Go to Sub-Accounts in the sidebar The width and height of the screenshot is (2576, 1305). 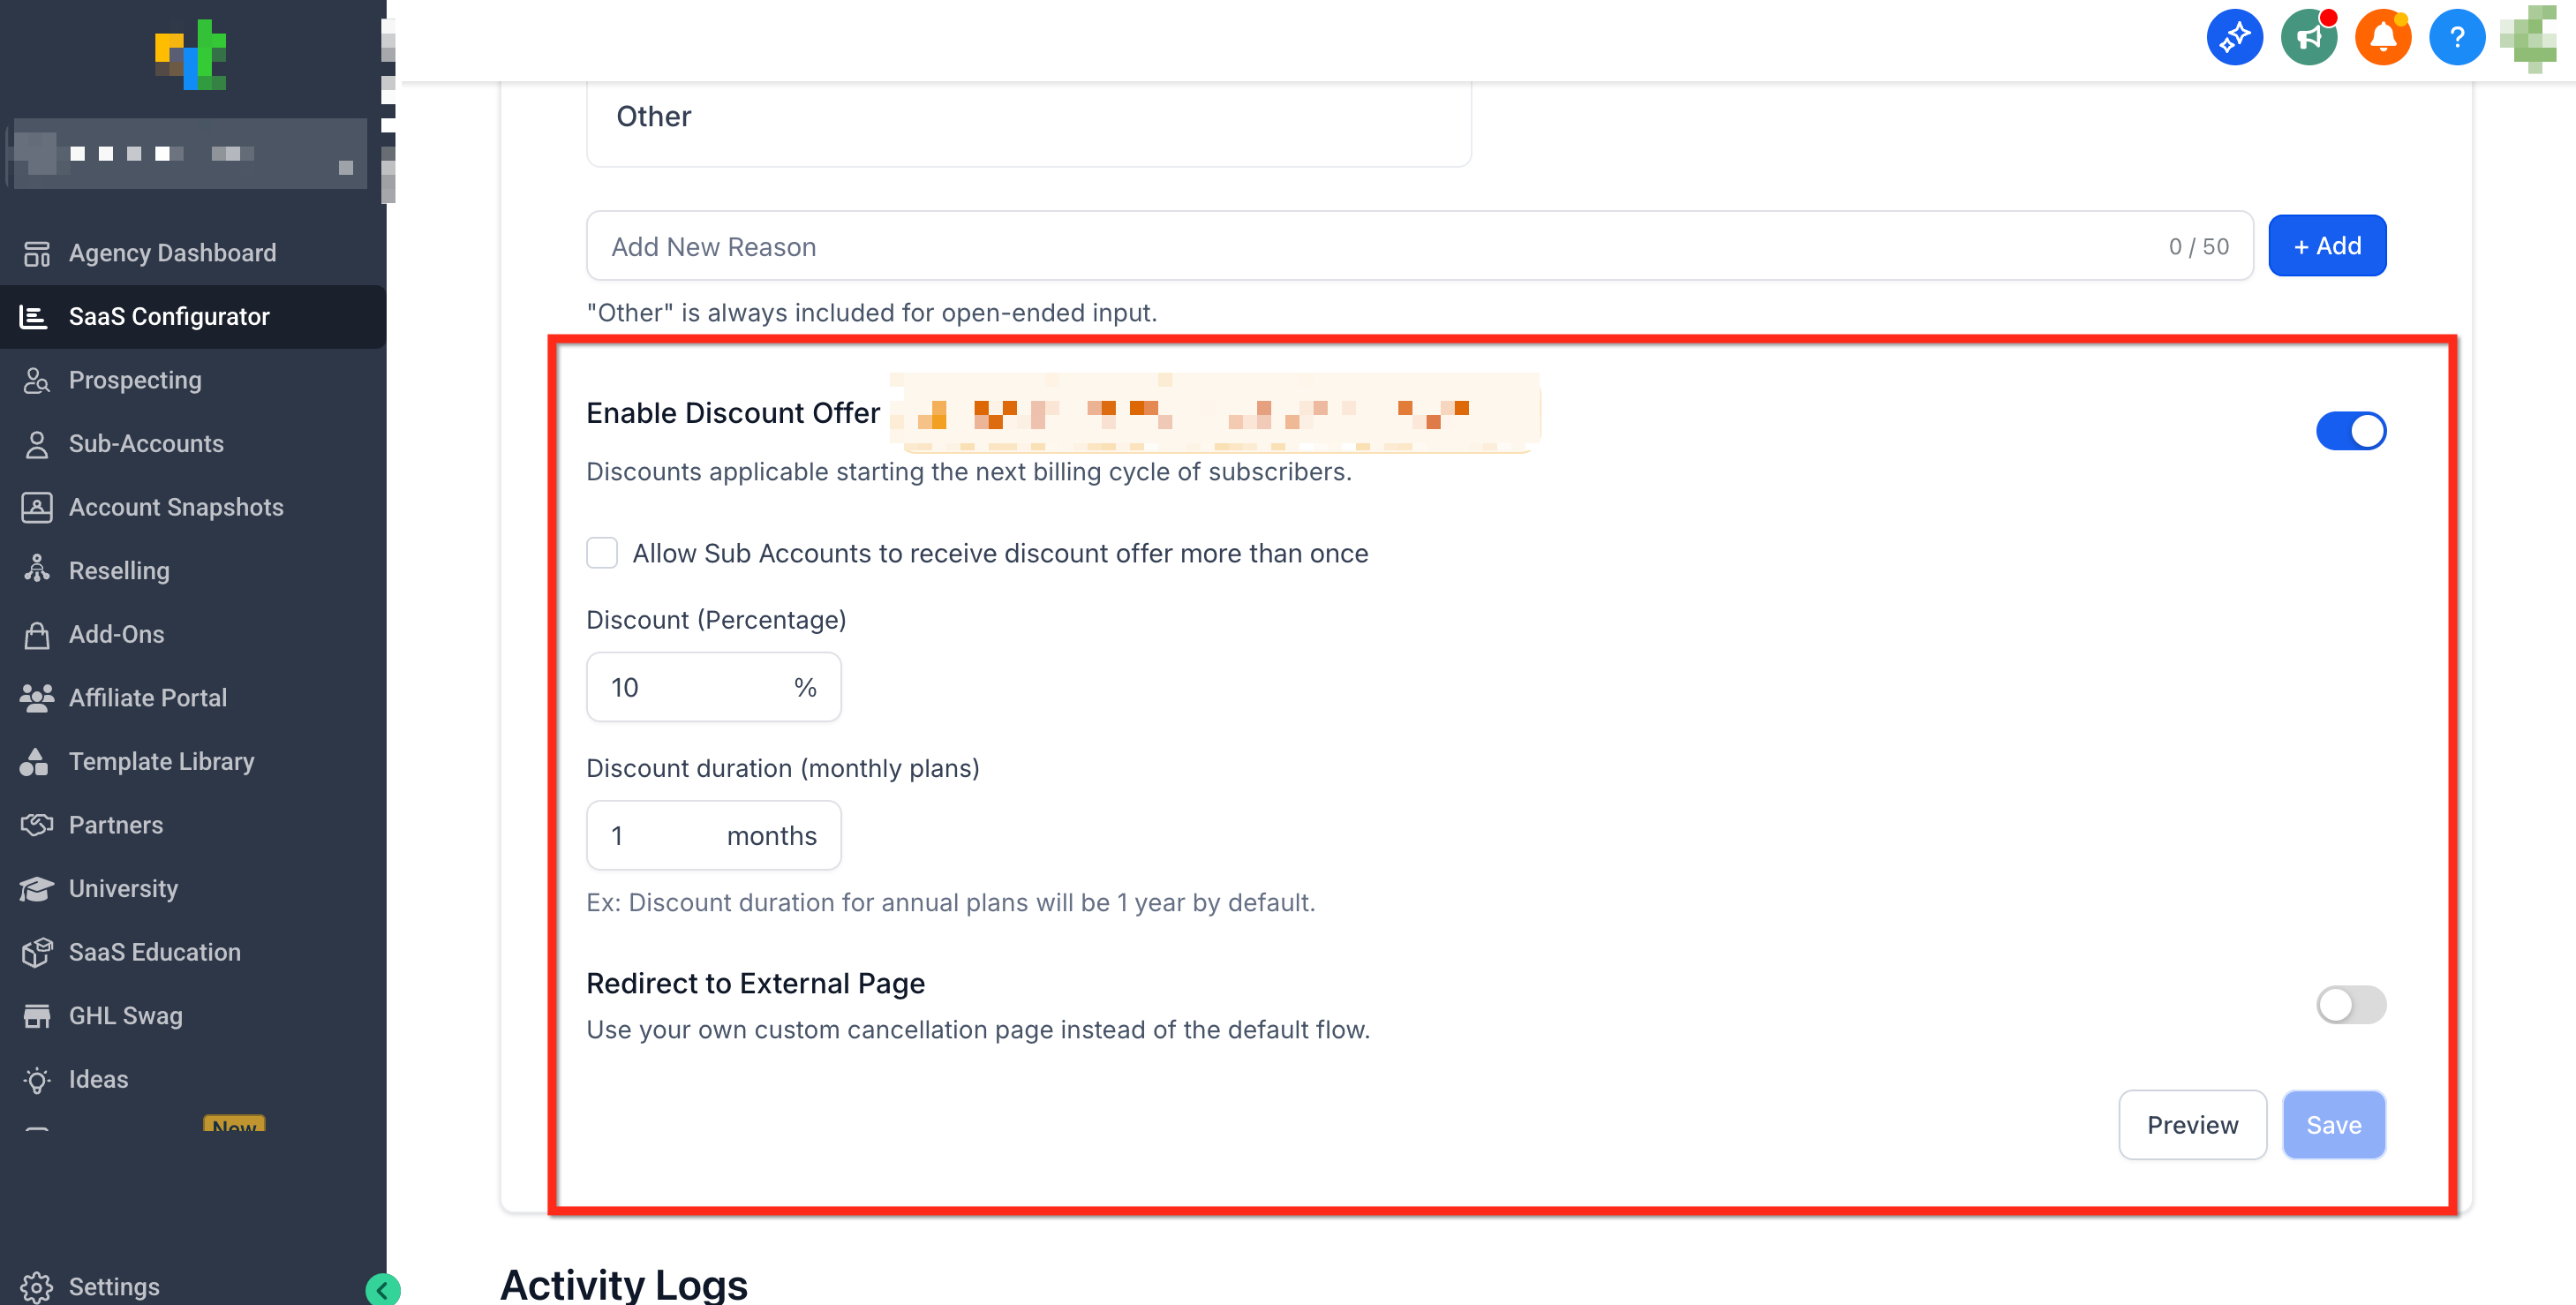click(x=146, y=443)
